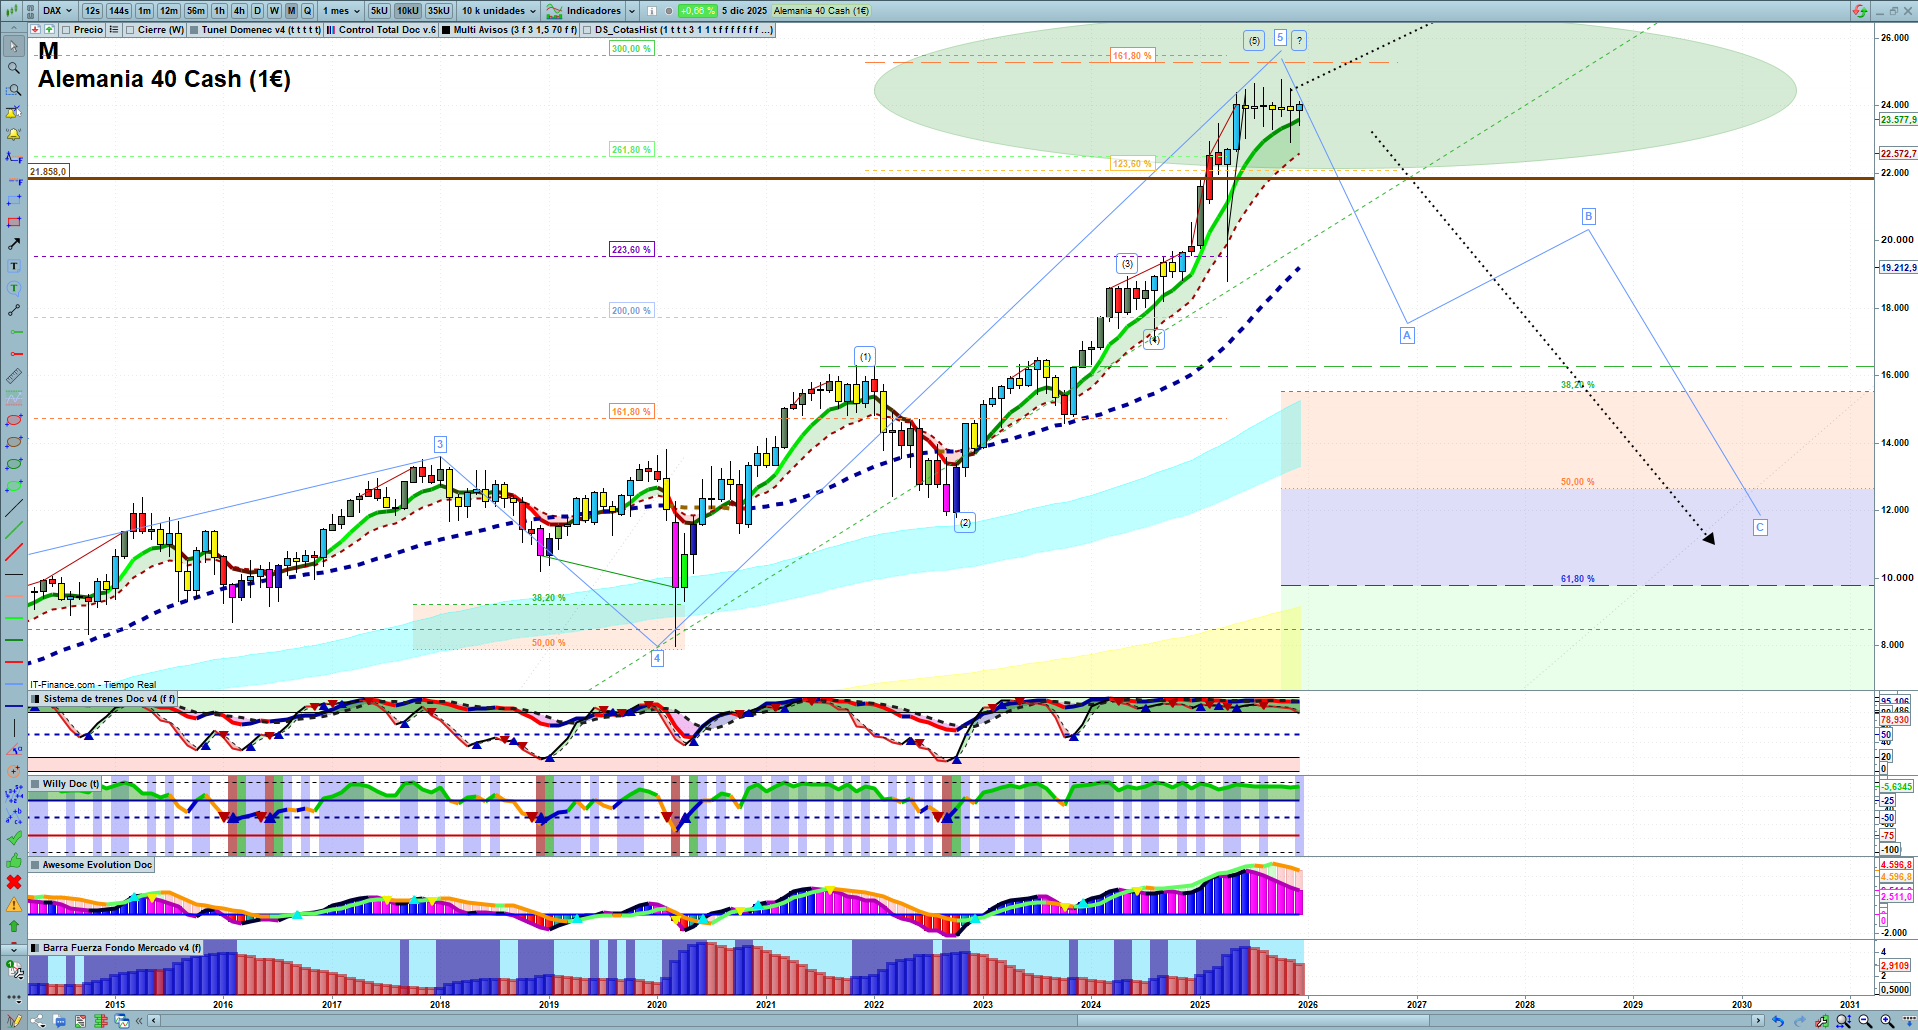Viewport: 1918px width, 1030px height.
Task: Click the wave label B on chart
Action: click(x=1588, y=216)
